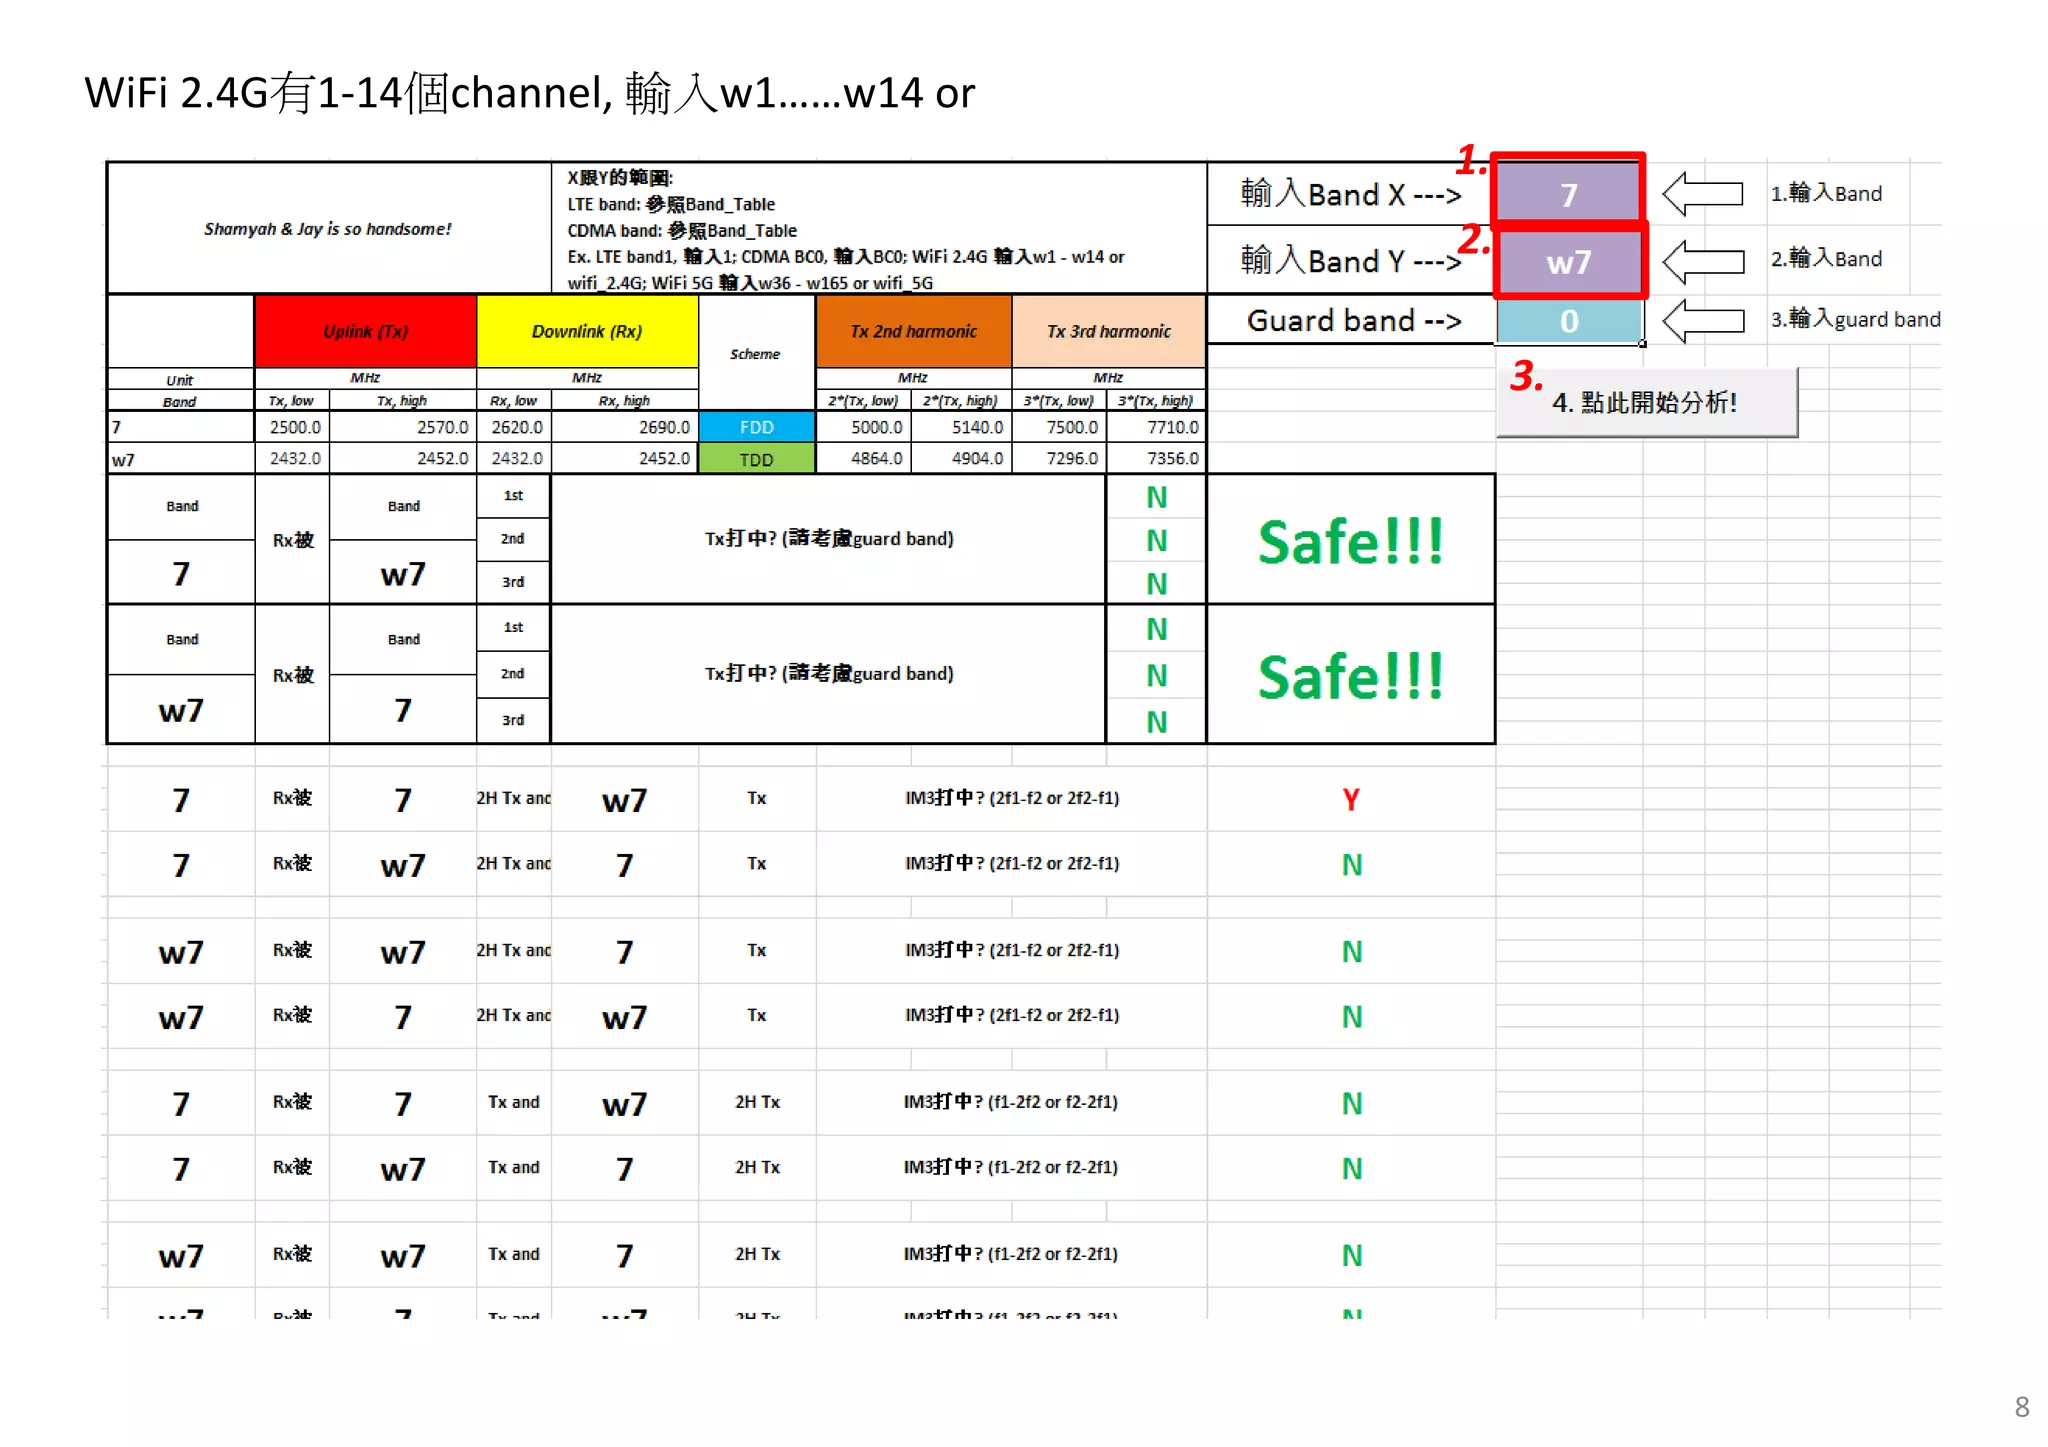Click the 'Rx, high' column header
The width and height of the screenshot is (2048, 1447).
(624, 401)
